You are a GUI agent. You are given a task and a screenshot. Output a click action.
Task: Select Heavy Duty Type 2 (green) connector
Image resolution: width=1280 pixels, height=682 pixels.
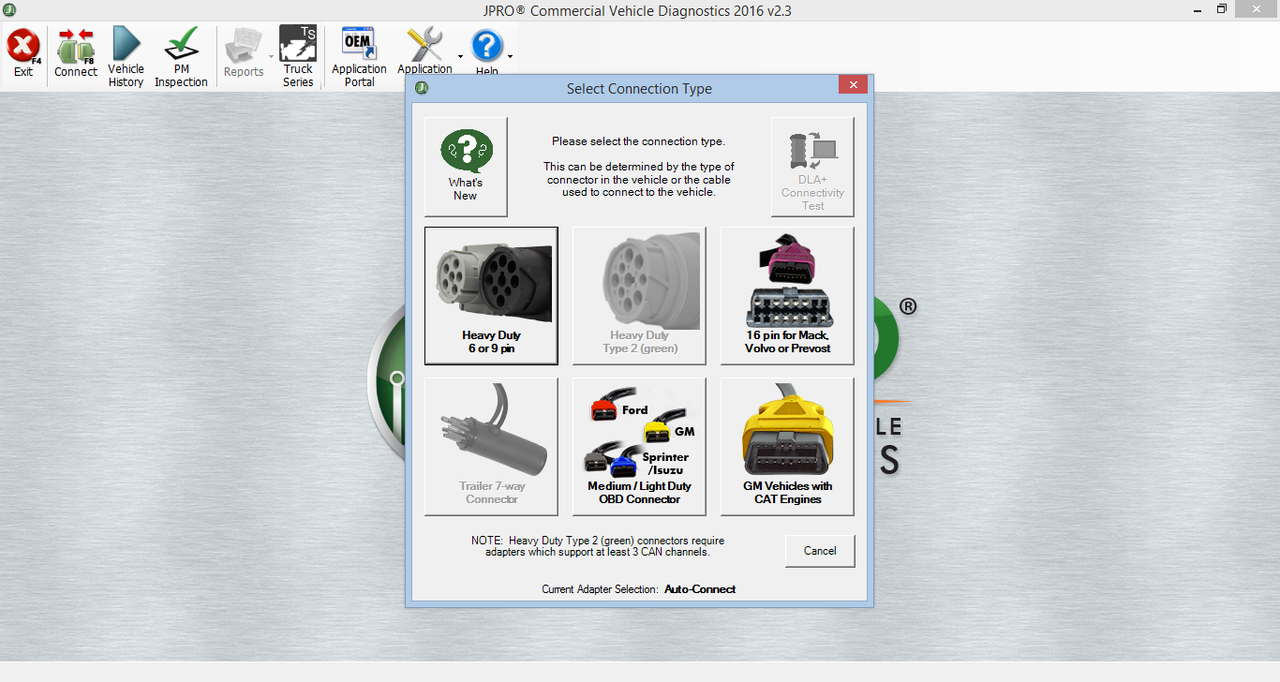point(639,295)
